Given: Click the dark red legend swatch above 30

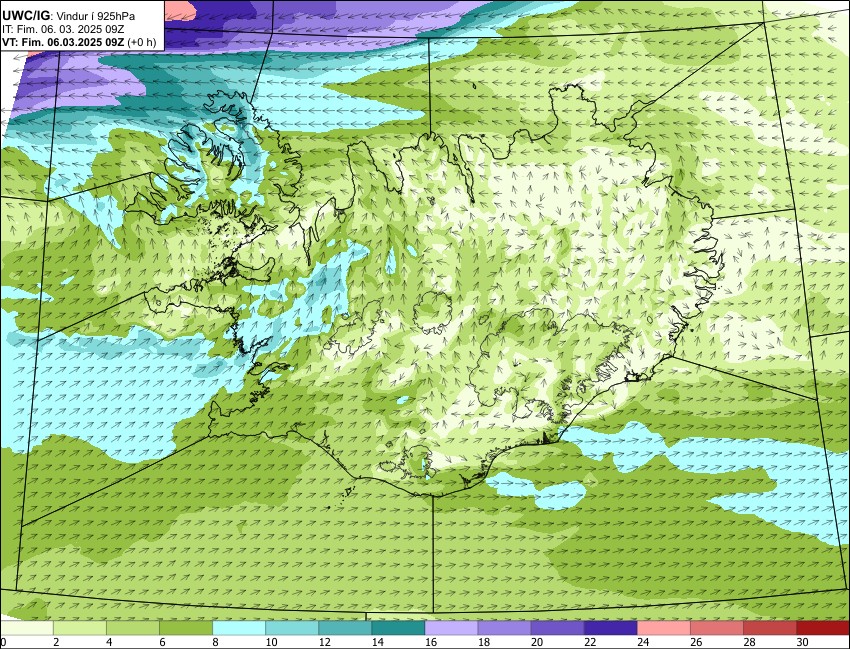Looking at the screenshot, I should tap(823, 628).
